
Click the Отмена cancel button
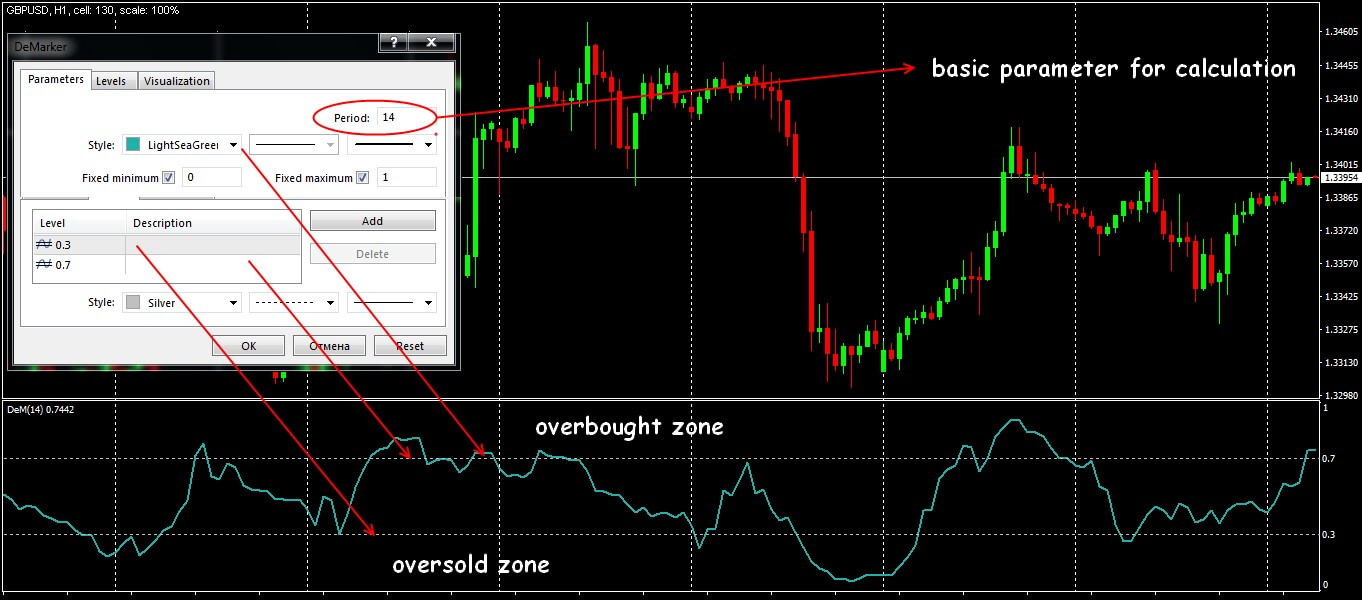(x=330, y=346)
